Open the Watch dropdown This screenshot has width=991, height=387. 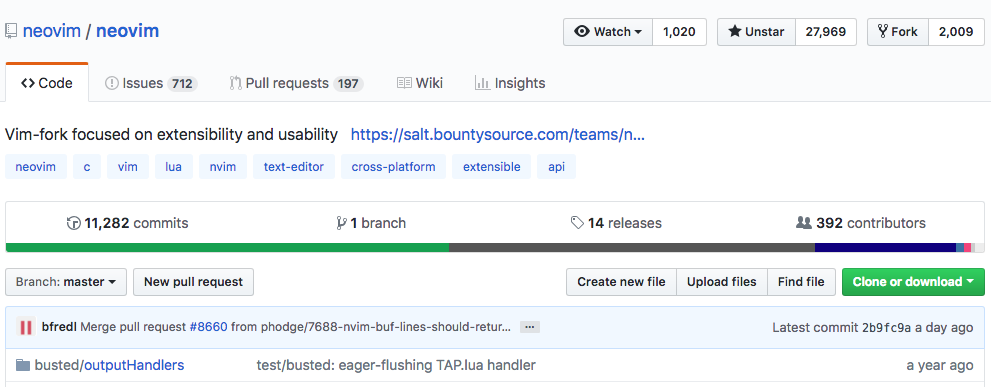click(x=608, y=32)
